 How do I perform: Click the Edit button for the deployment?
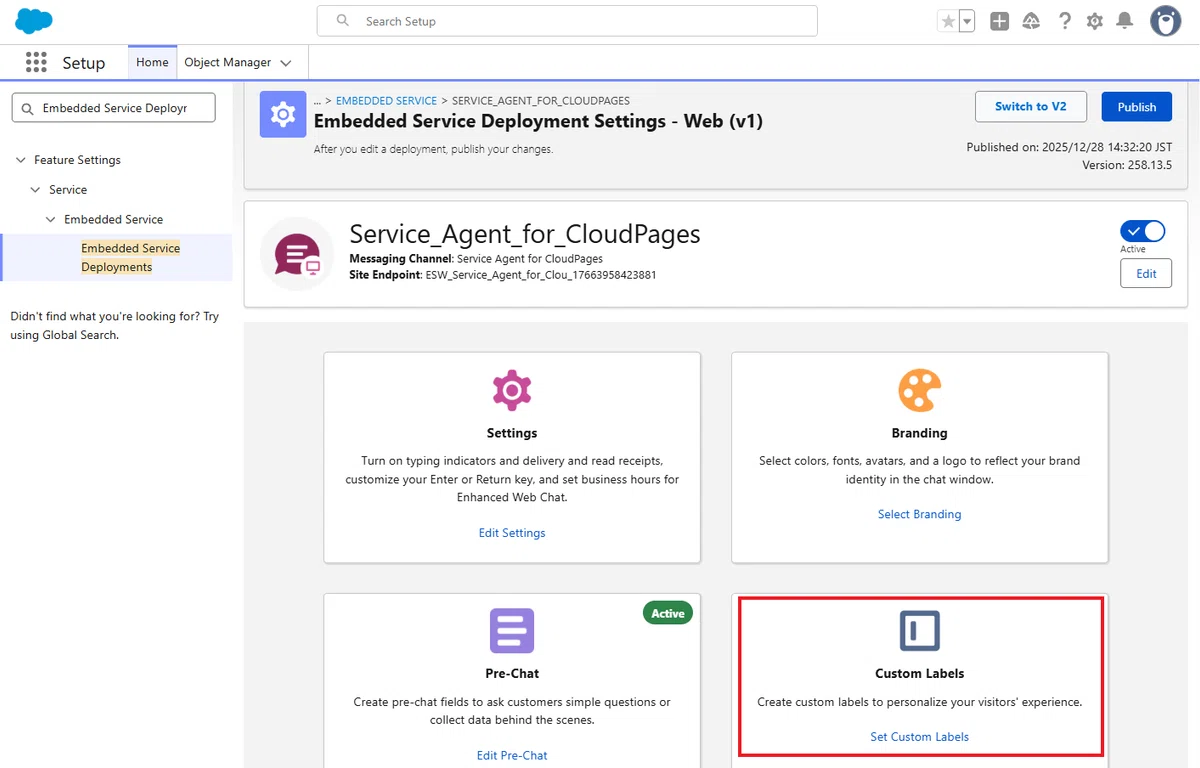click(1146, 273)
